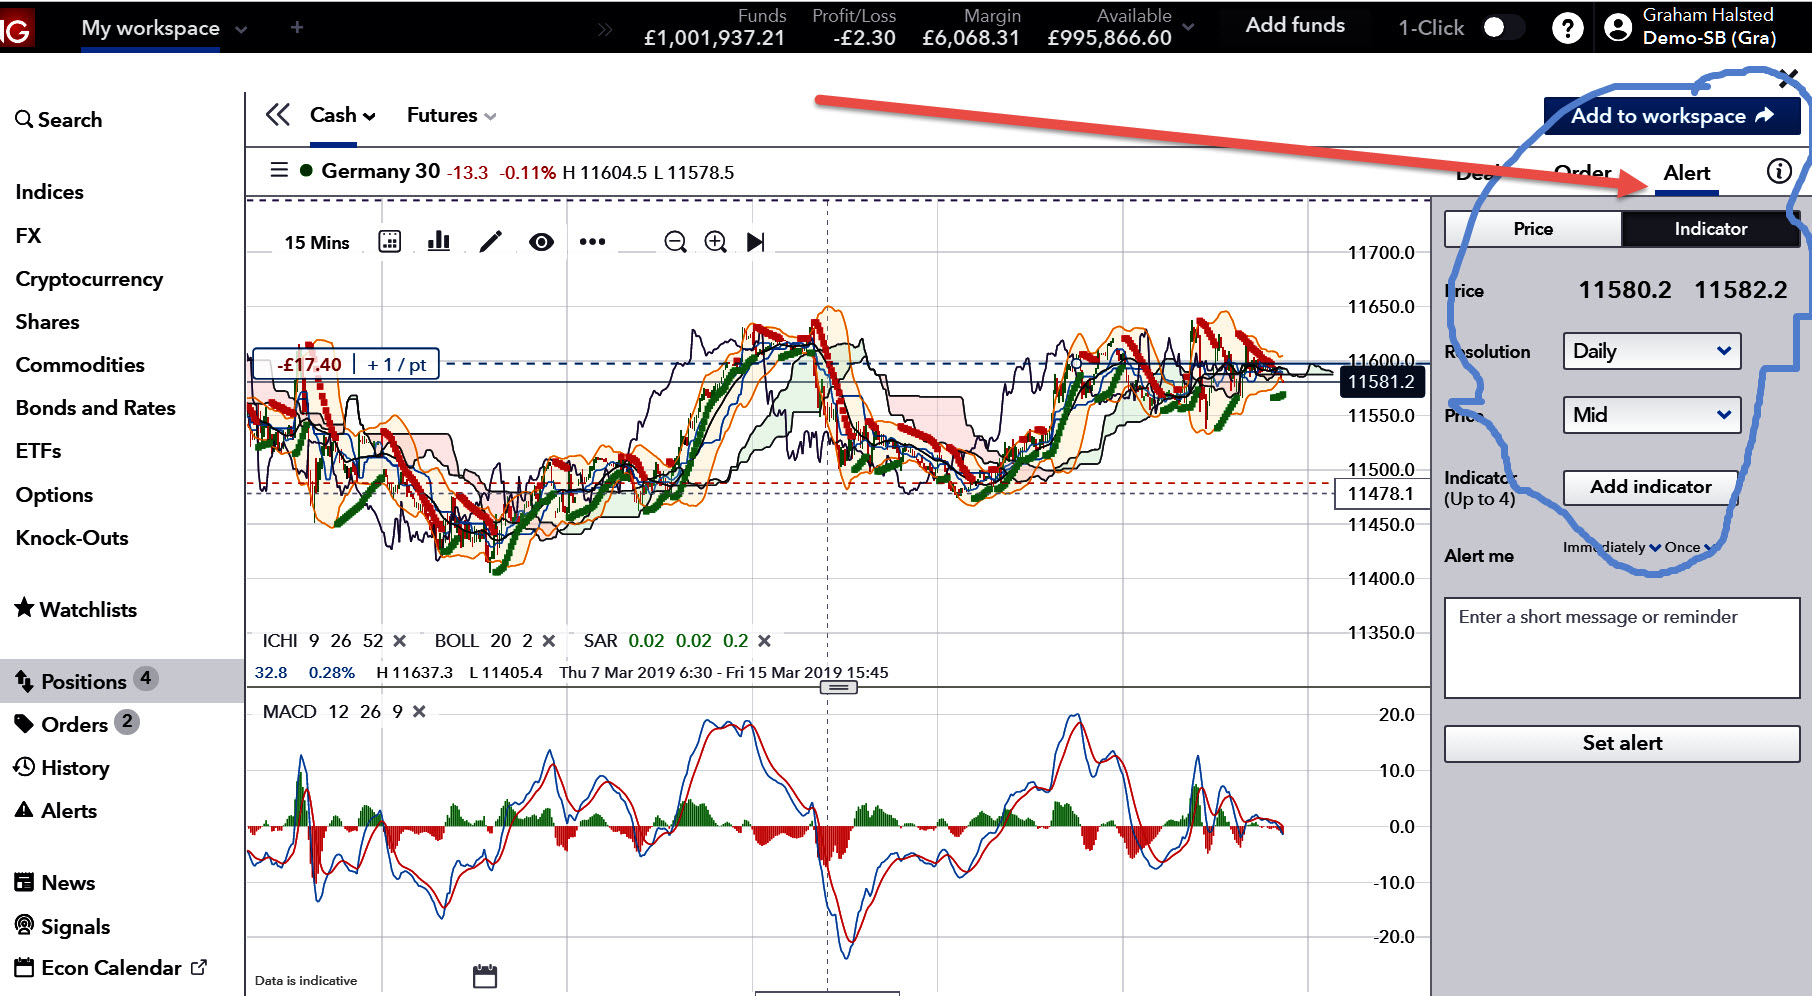Image resolution: width=1812 pixels, height=996 pixels.
Task: Click the Set alert button
Action: tap(1622, 743)
